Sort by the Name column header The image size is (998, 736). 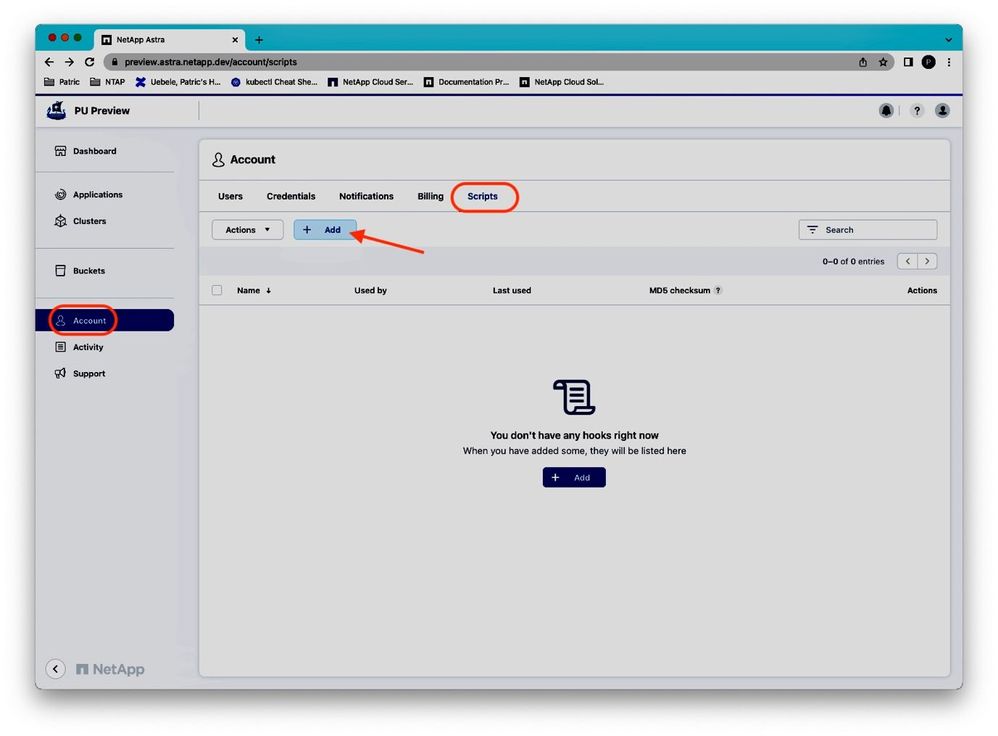[x=254, y=290]
